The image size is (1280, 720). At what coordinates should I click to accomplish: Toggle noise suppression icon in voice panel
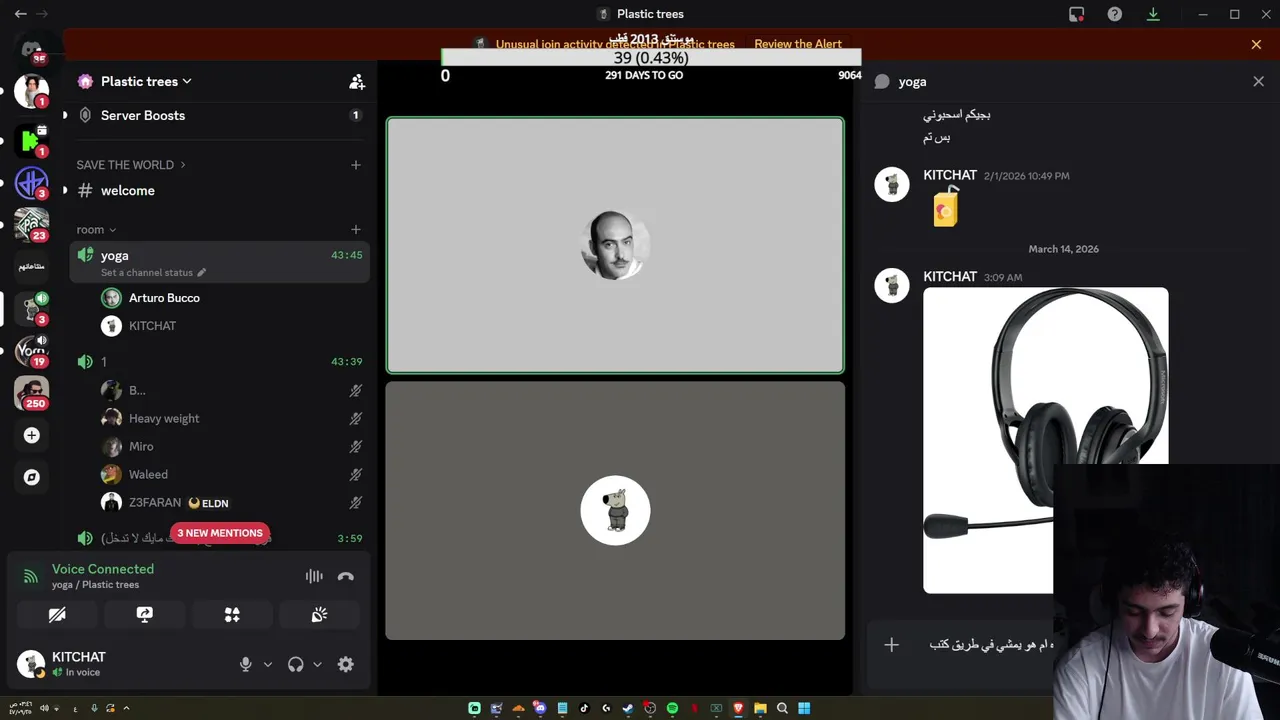(314, 576)
